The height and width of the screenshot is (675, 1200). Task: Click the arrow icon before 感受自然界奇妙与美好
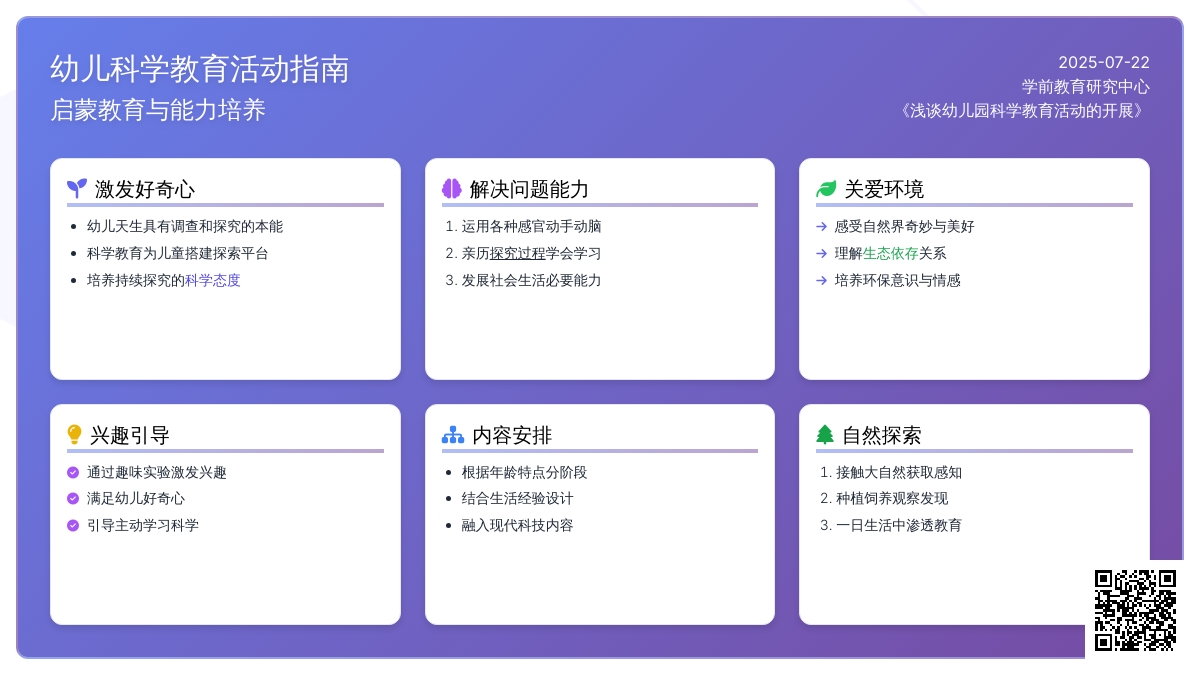click(822, 227)
